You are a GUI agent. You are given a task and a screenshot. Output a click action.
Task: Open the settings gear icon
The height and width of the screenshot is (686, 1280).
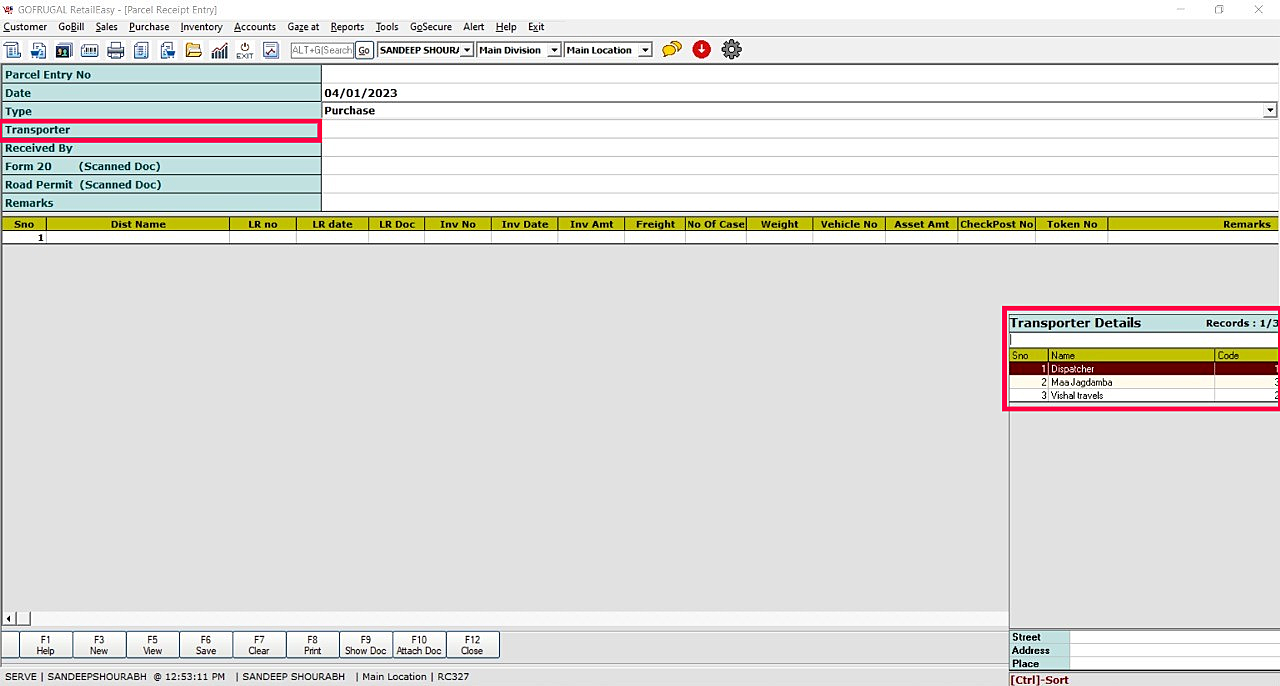point(731,49)
